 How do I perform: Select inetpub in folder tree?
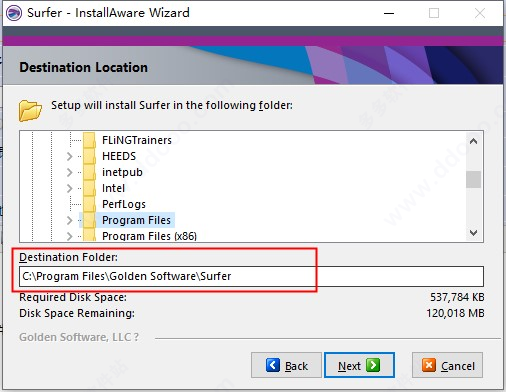pos(122,172)
